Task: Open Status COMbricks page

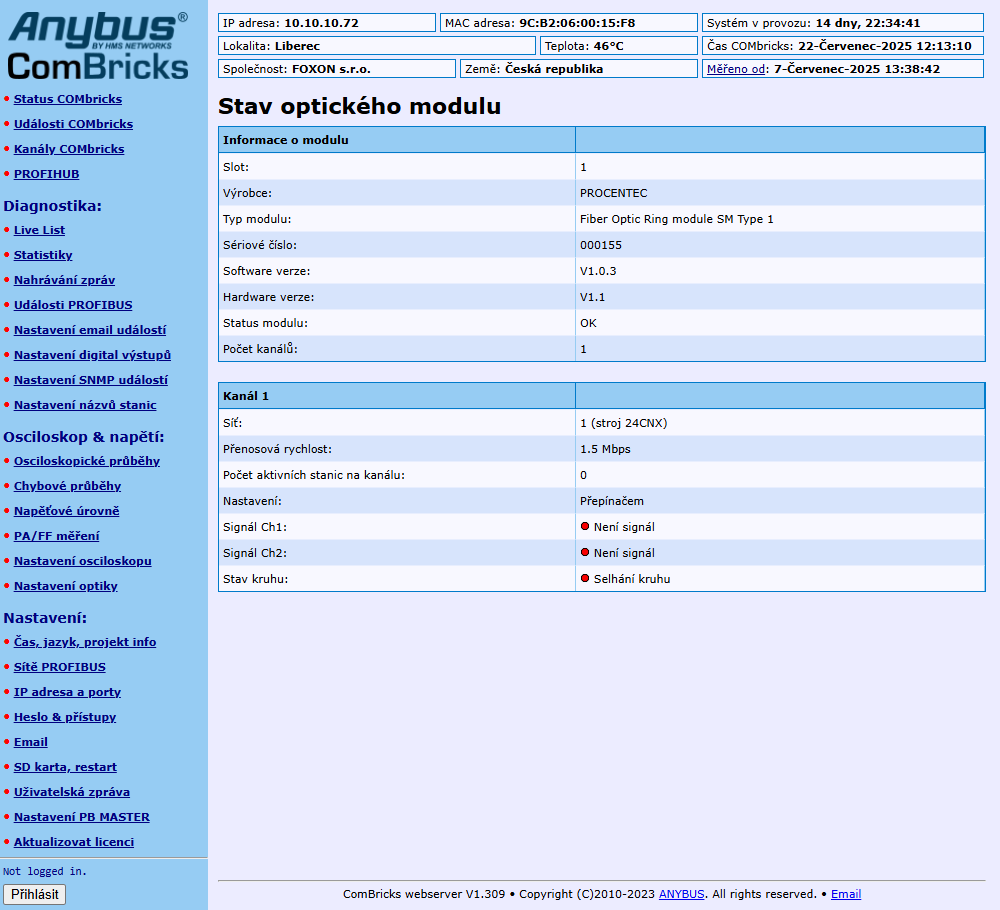Action: 68,99
